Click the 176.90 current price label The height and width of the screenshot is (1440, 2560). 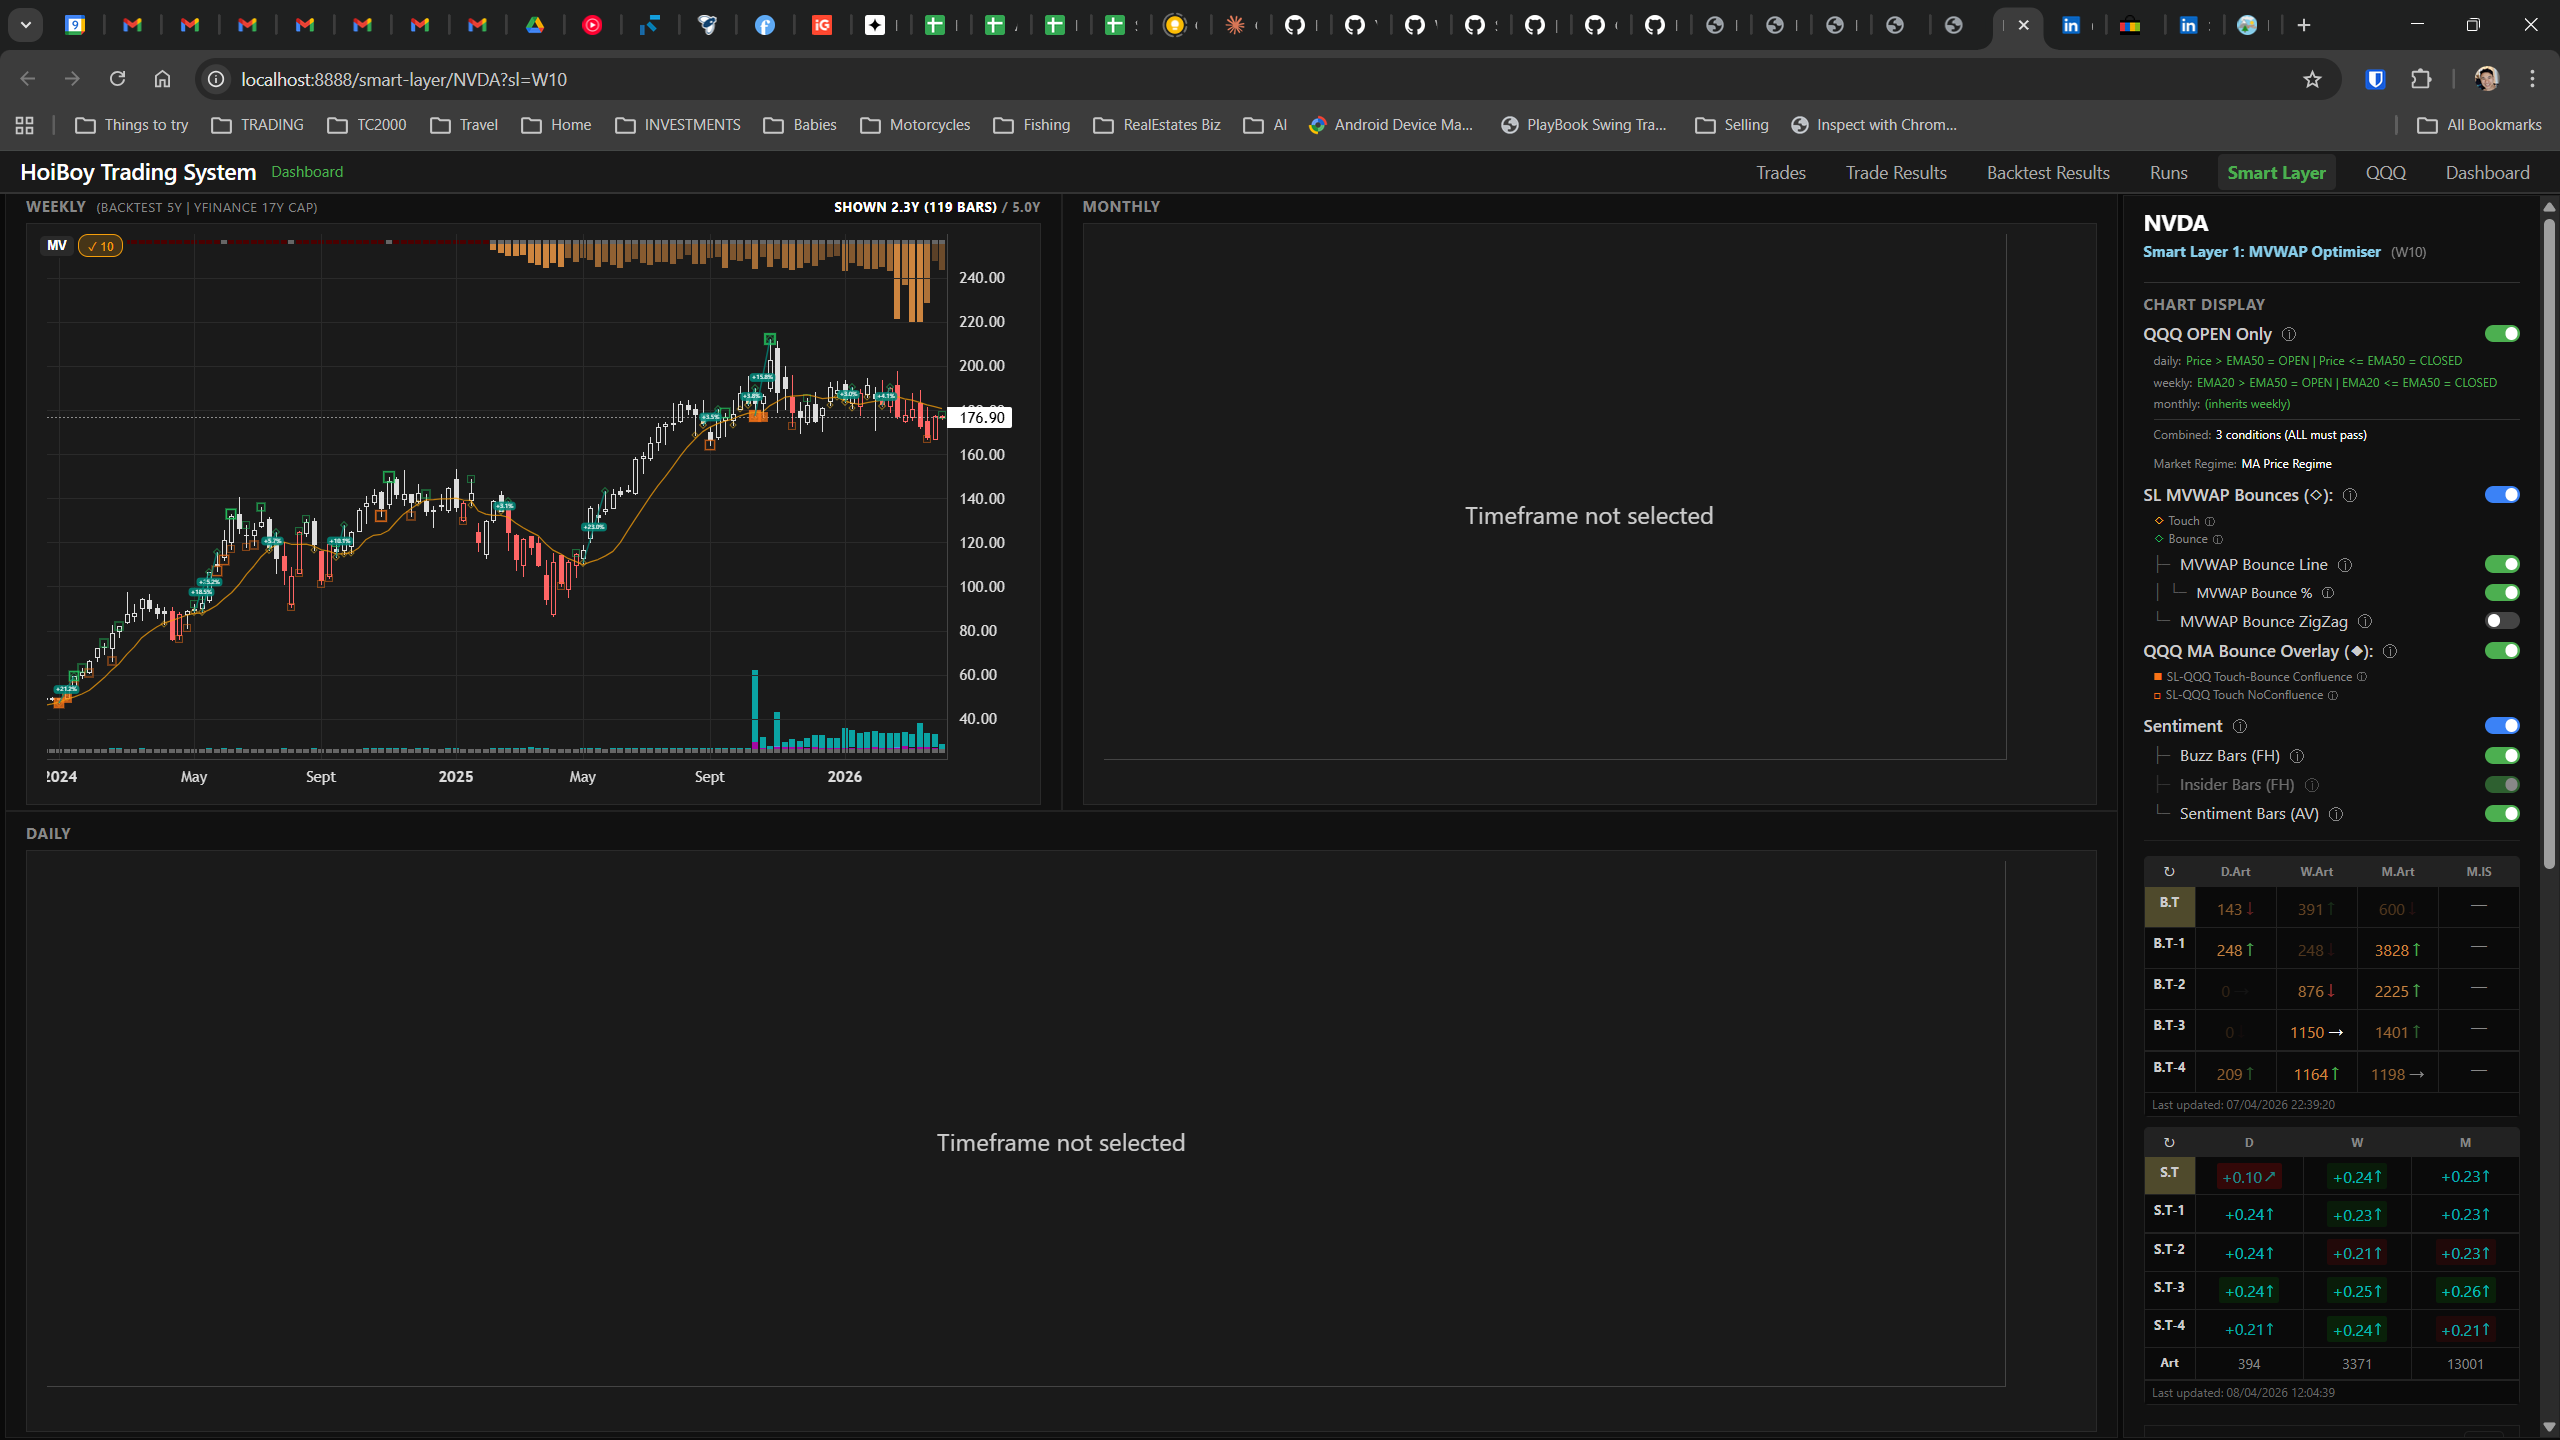981,418
